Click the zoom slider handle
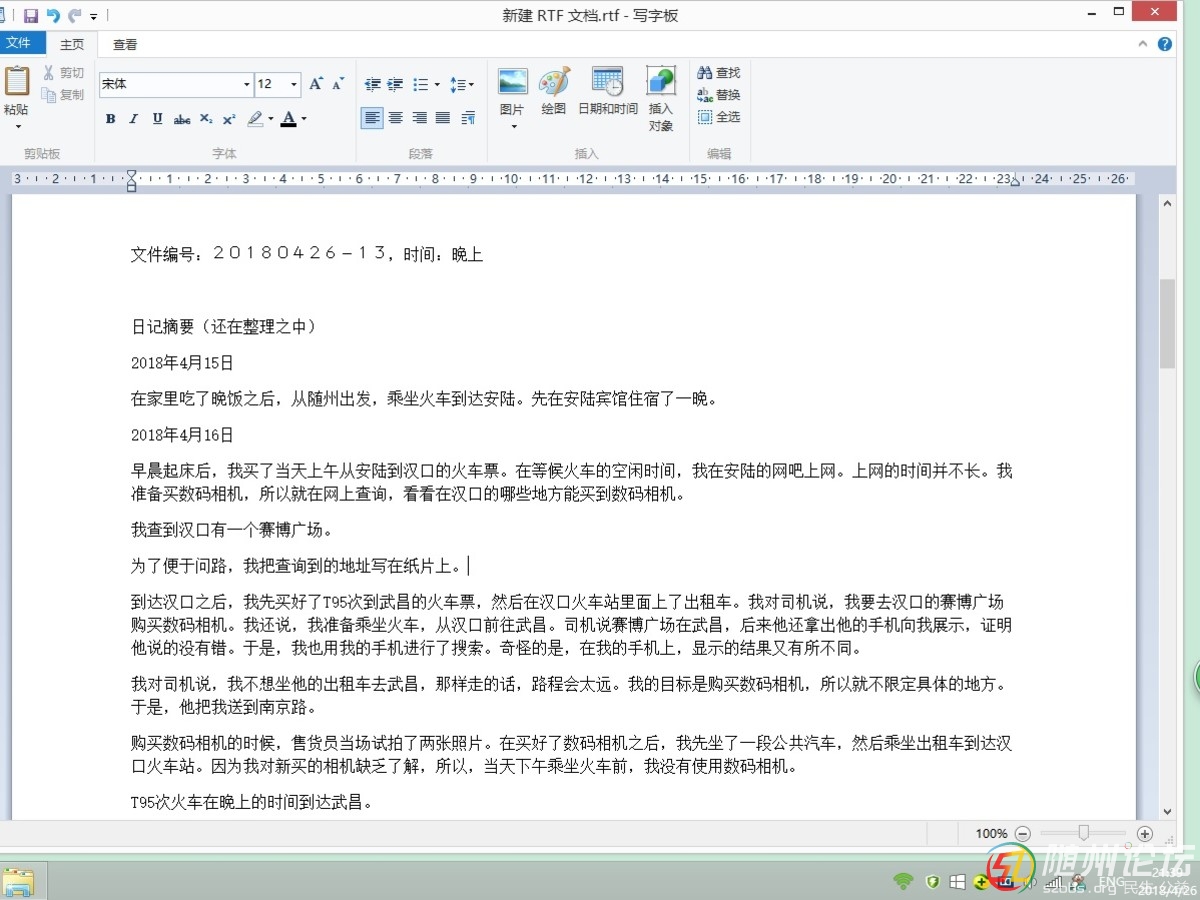Viewport: 1200px width, 900px height. point(1083,833)
